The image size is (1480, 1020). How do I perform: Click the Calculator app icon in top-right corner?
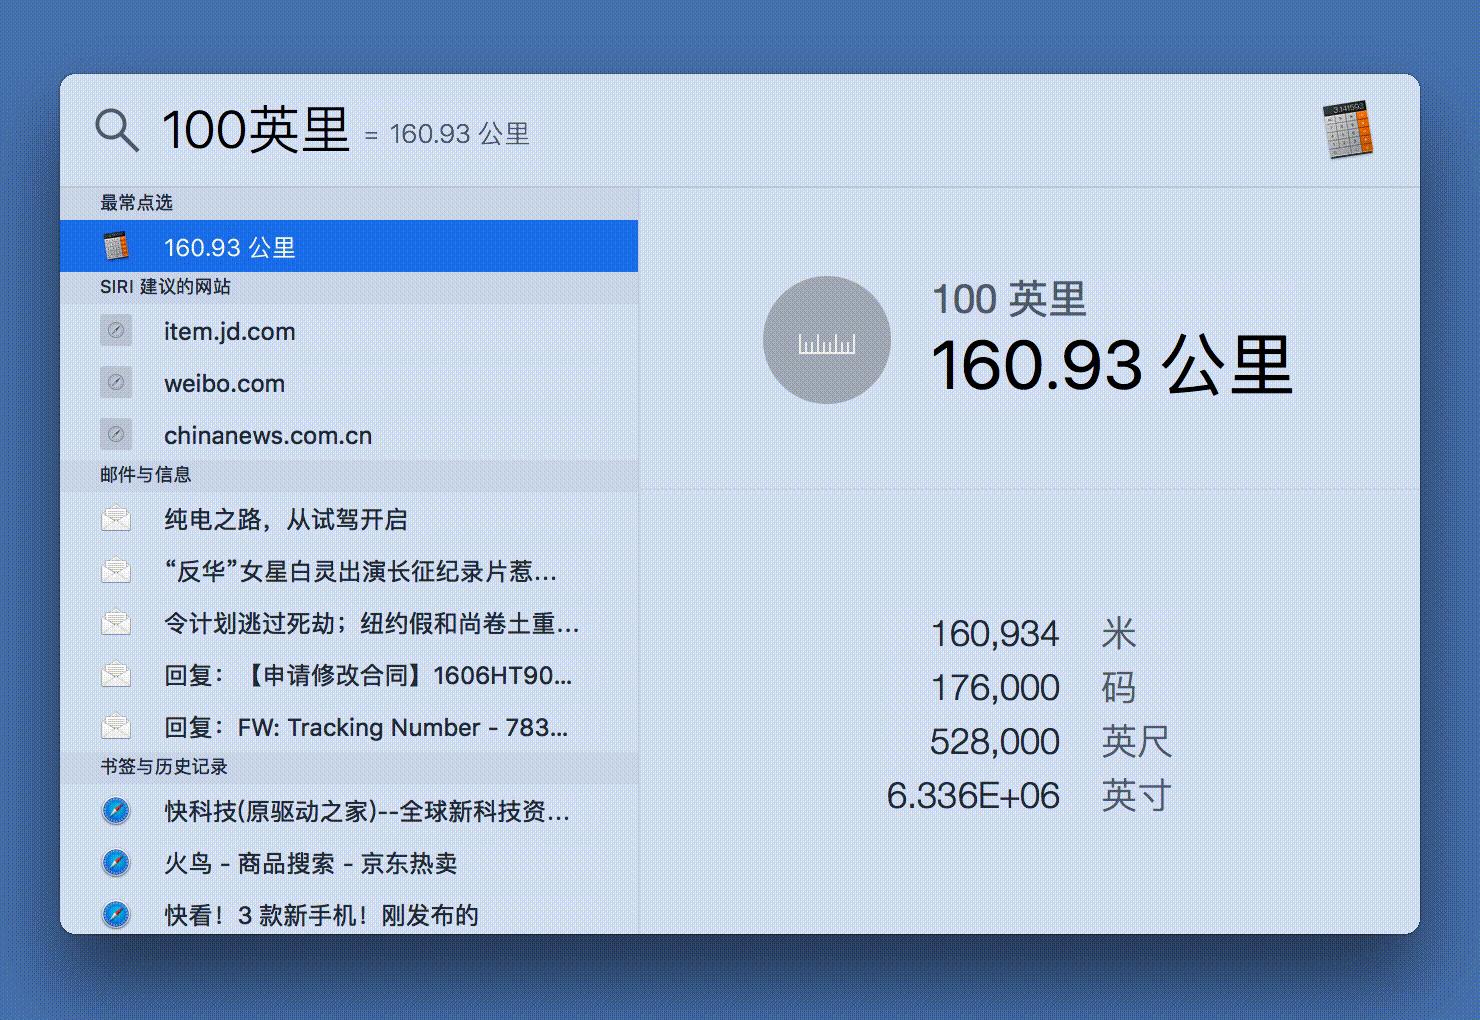[1347, 131]
